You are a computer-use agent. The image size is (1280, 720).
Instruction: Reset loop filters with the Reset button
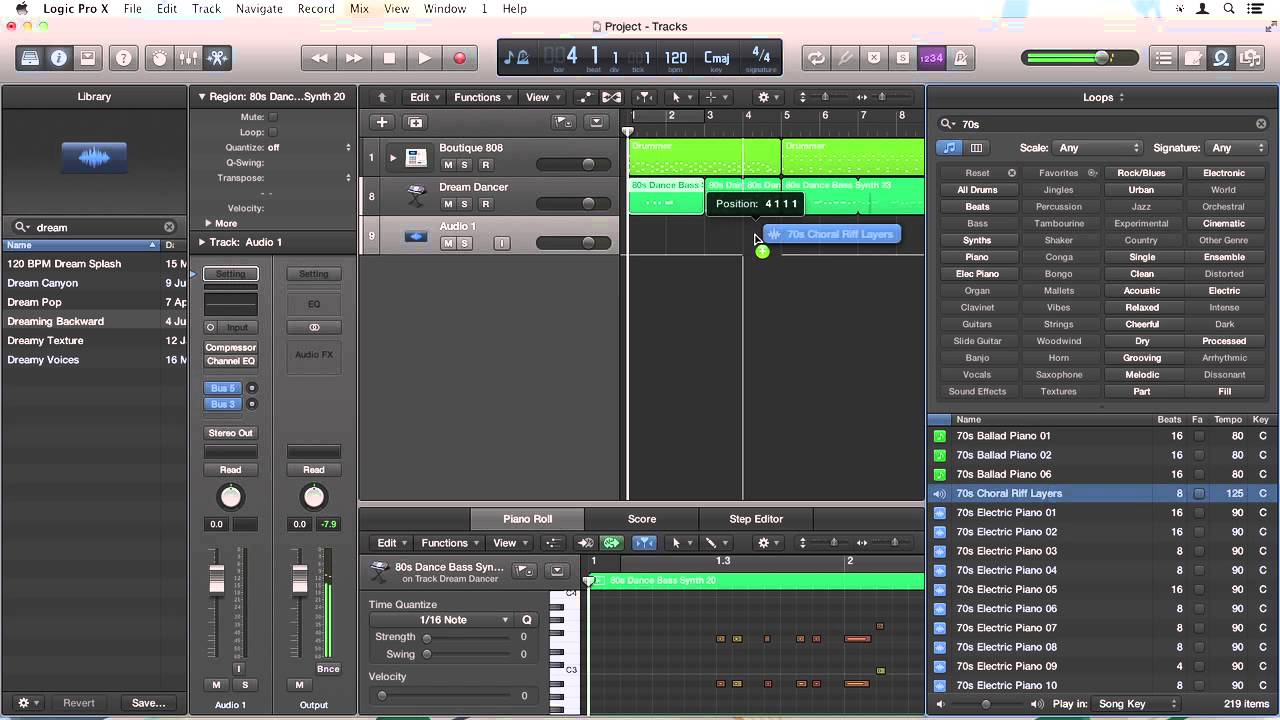tap(977, 173)
